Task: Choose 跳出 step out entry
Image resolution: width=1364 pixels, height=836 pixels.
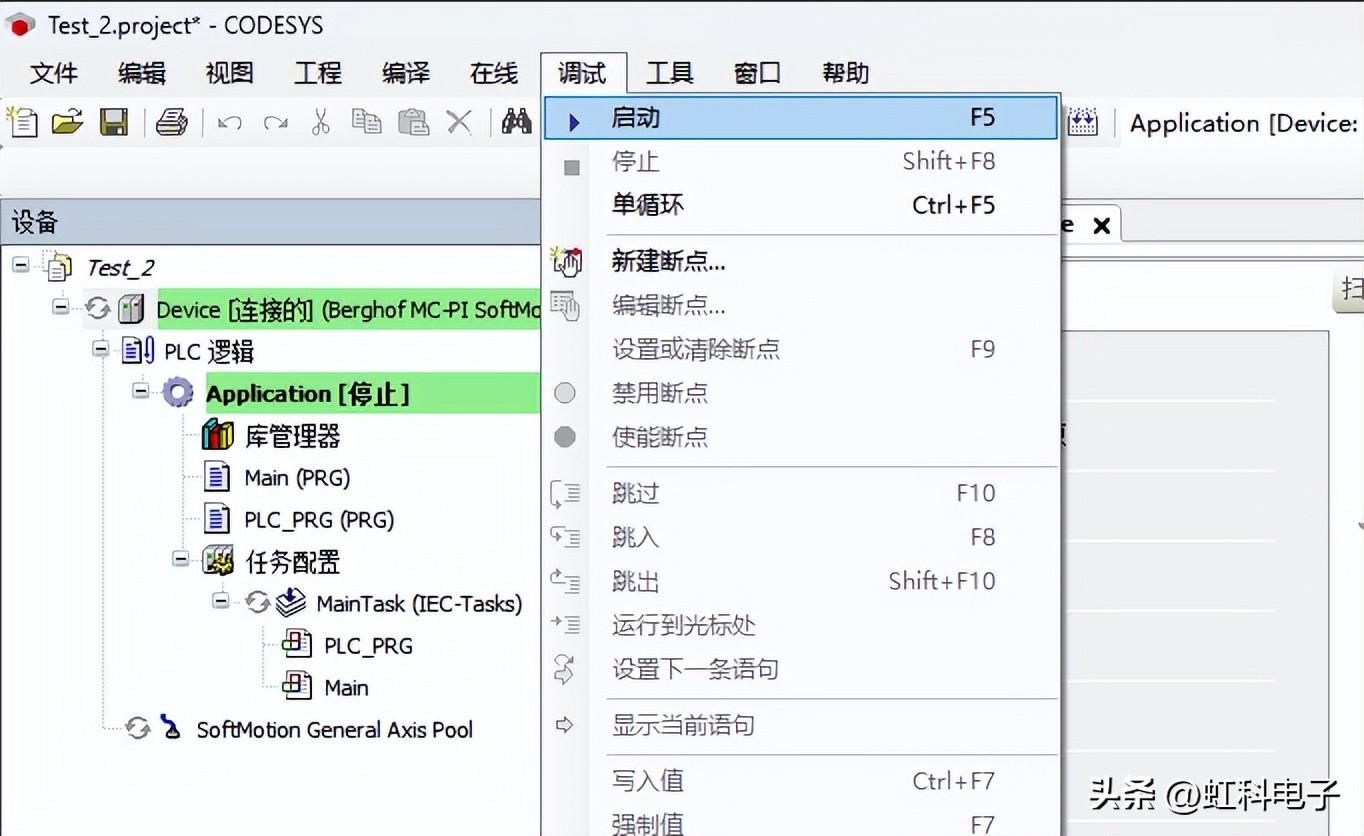Action: point(801,581)
